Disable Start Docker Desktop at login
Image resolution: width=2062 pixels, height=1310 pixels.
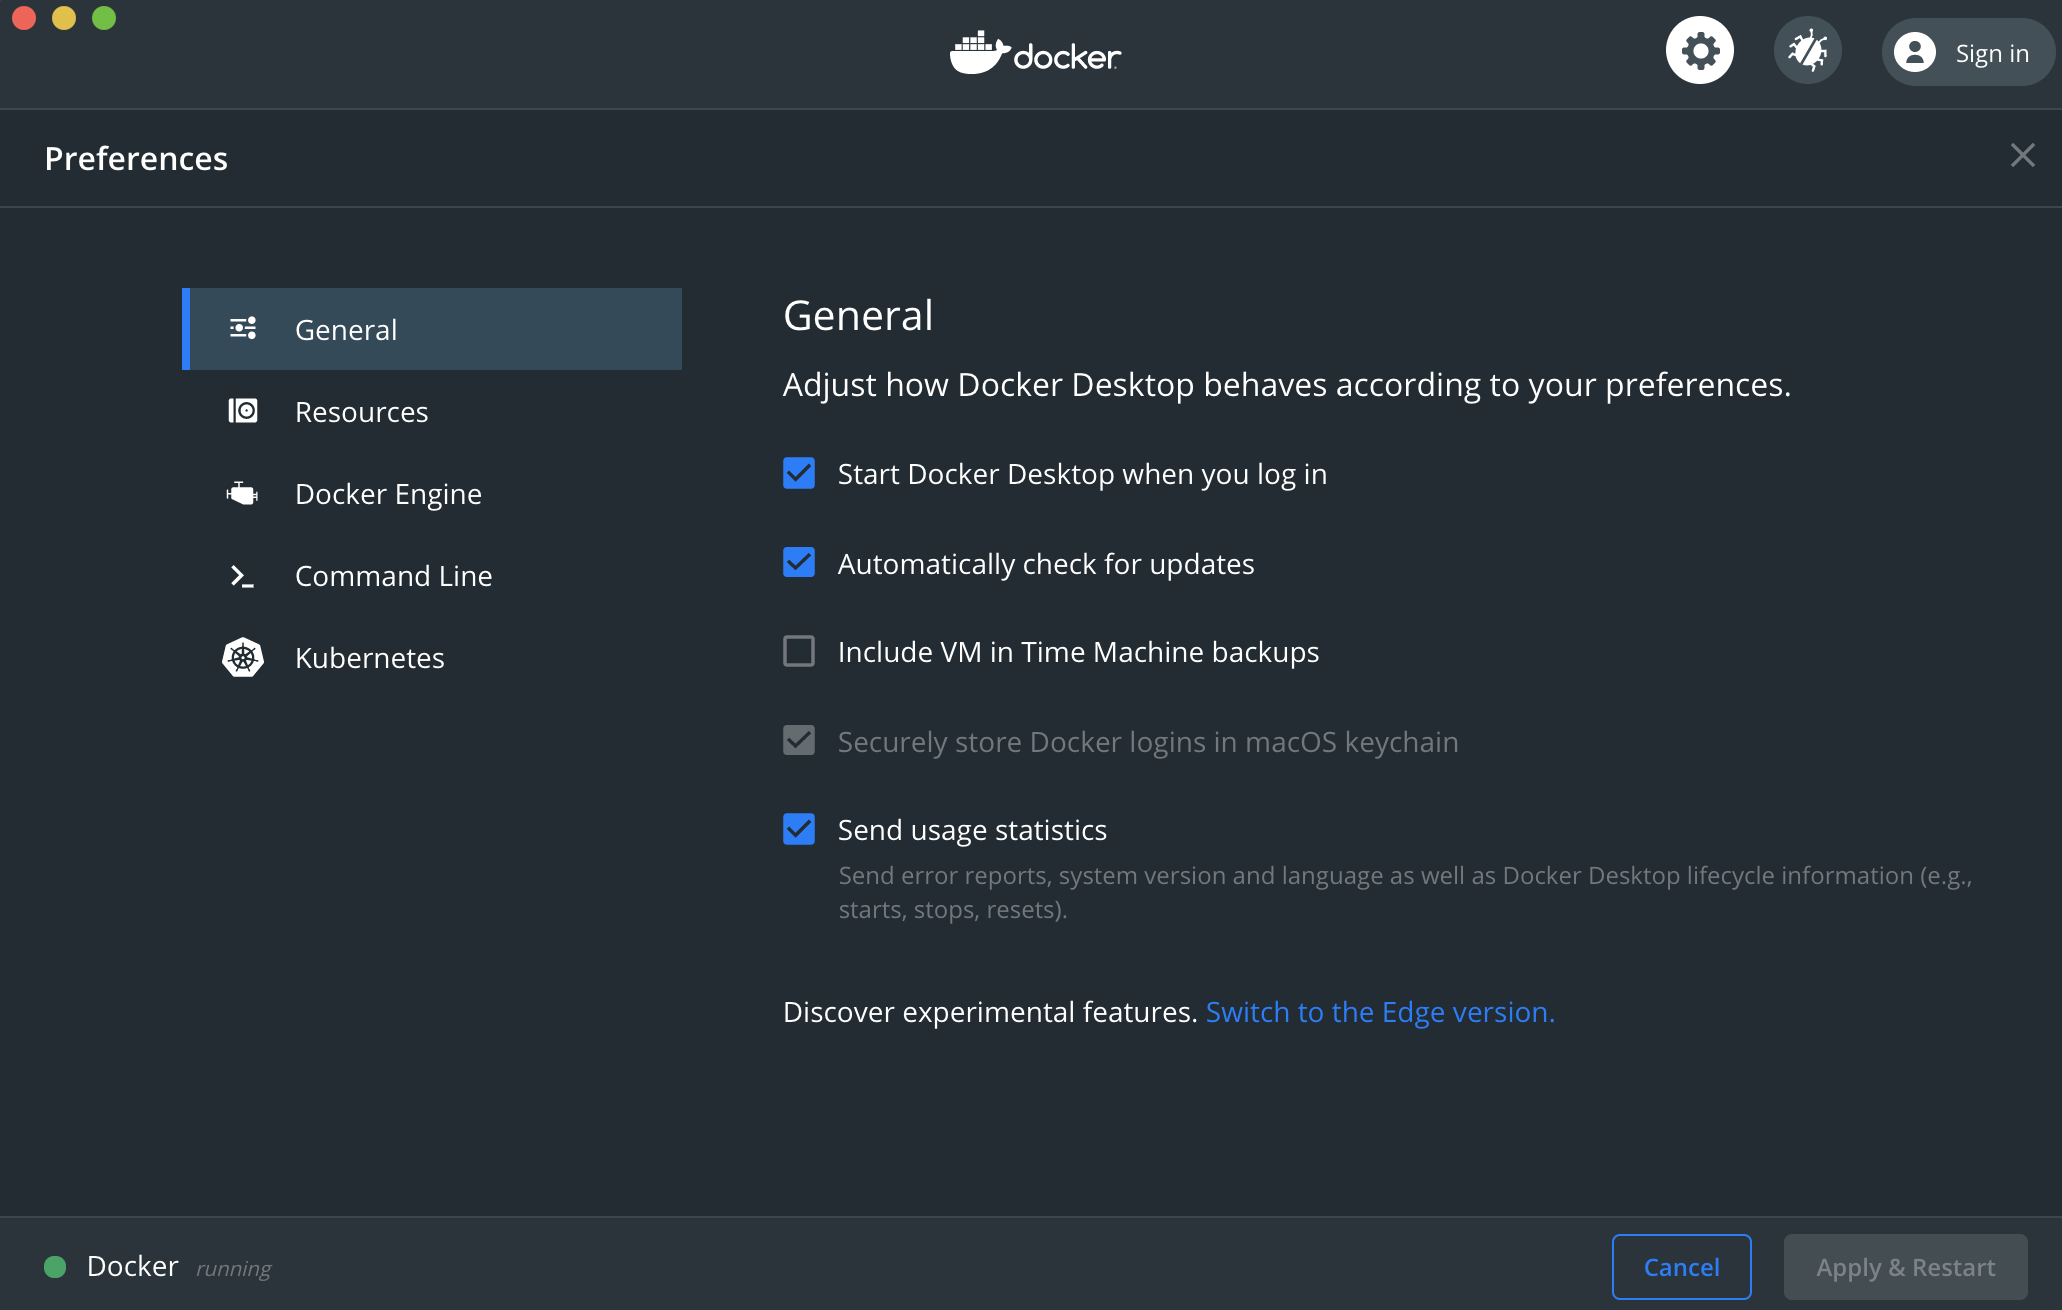tap(799, 473)
